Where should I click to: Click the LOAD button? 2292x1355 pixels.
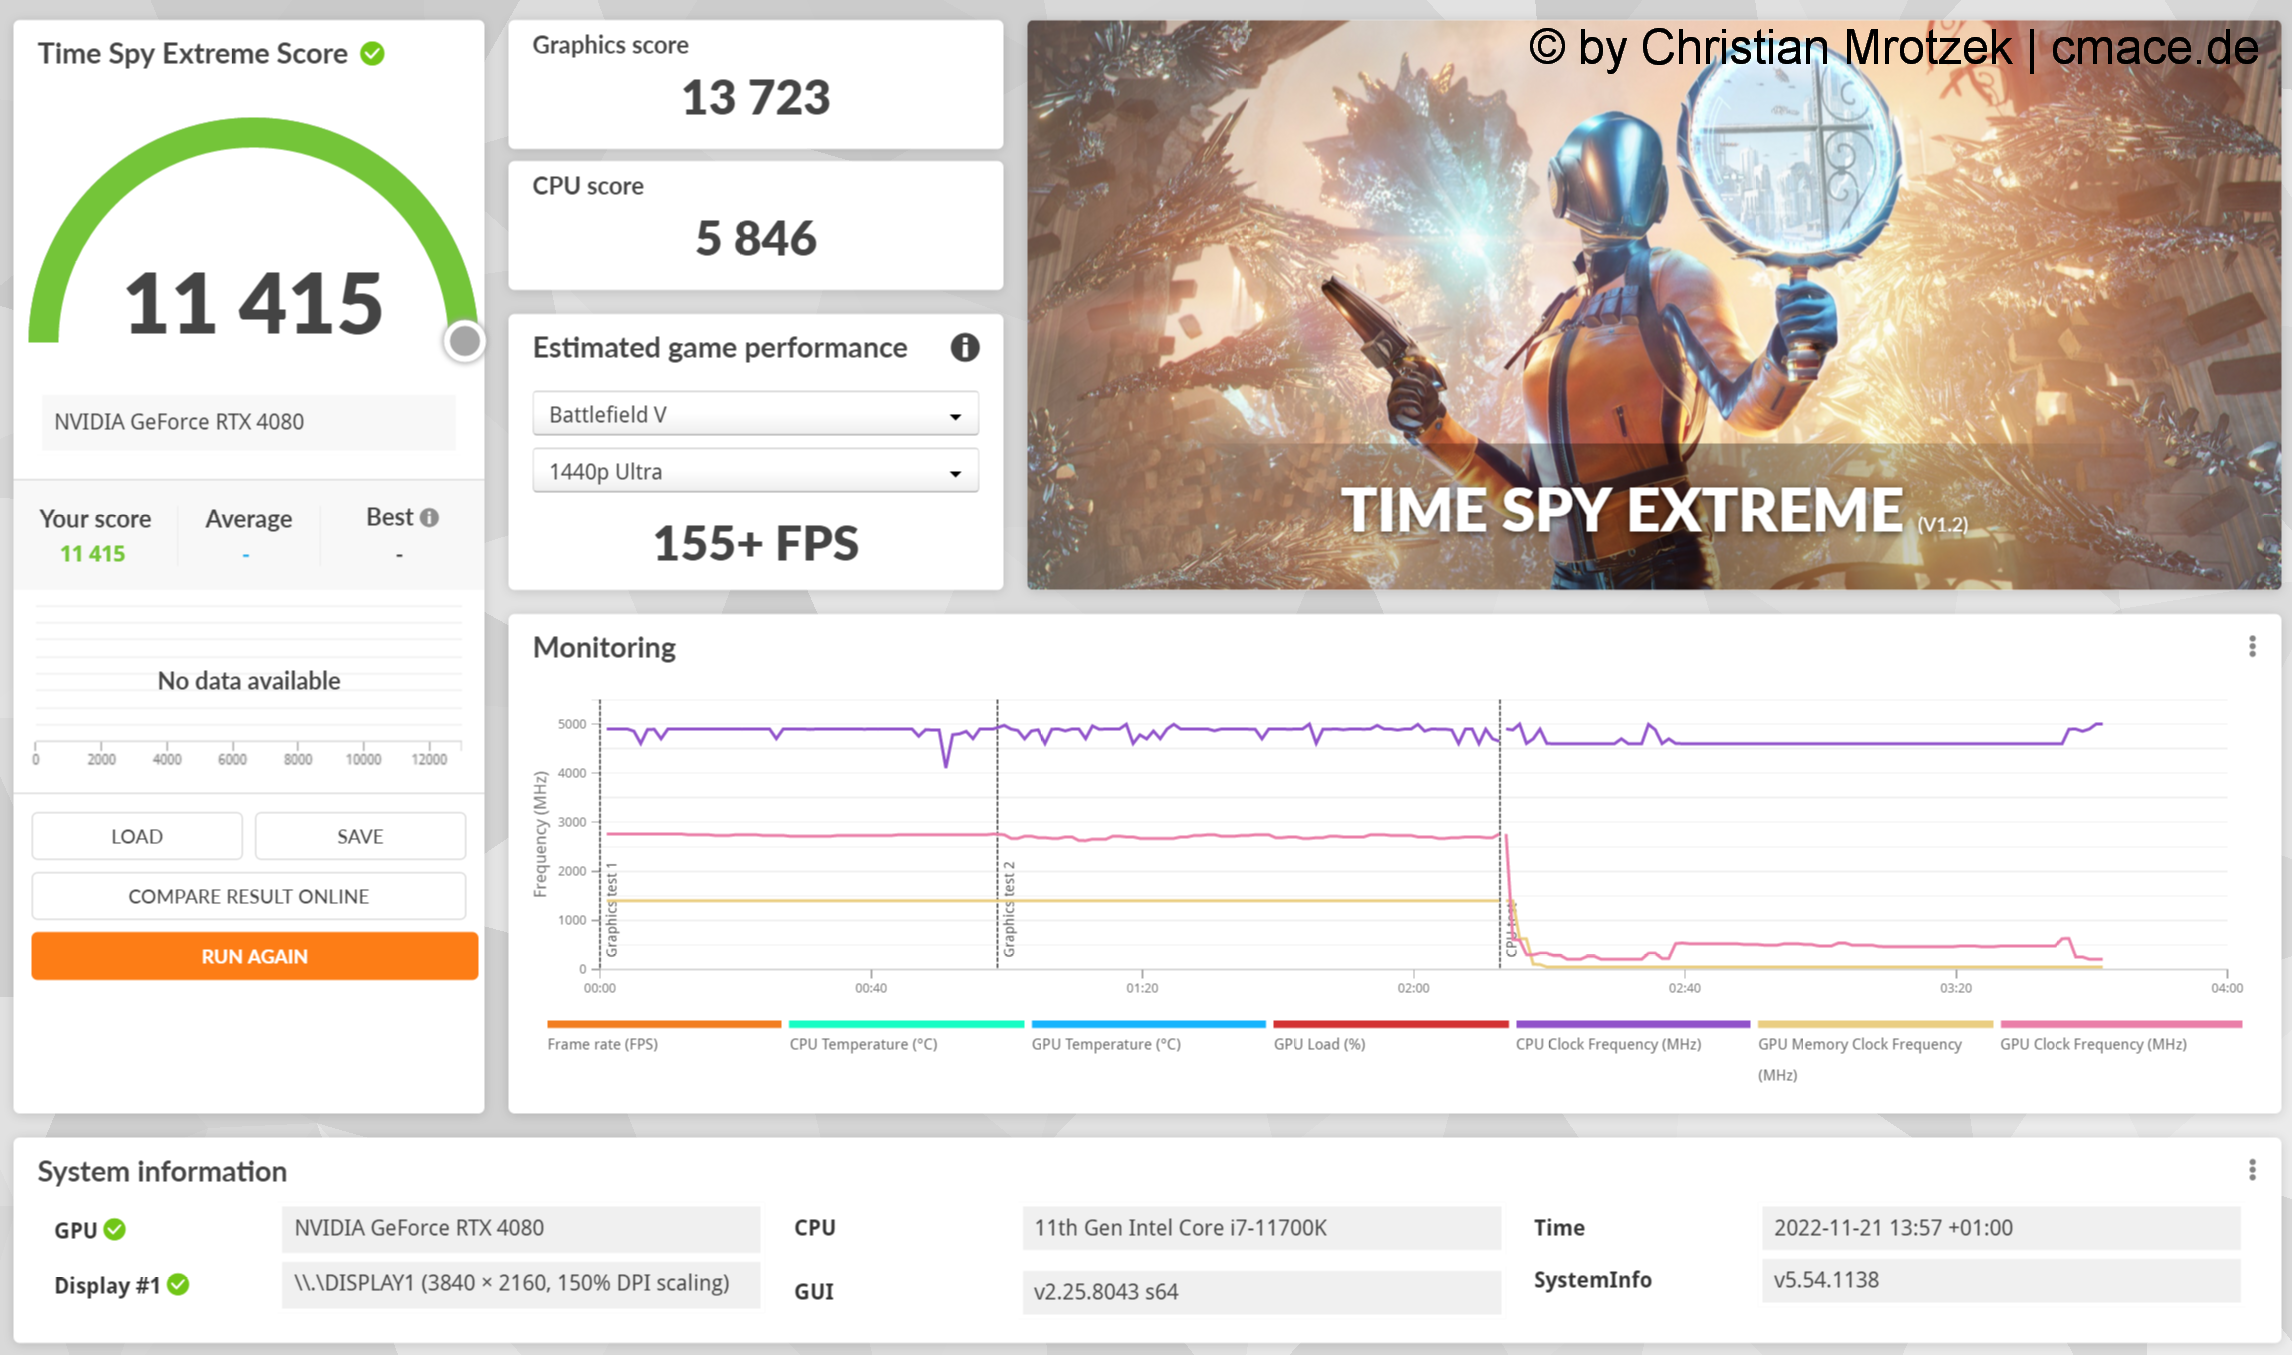coord(137,836)
